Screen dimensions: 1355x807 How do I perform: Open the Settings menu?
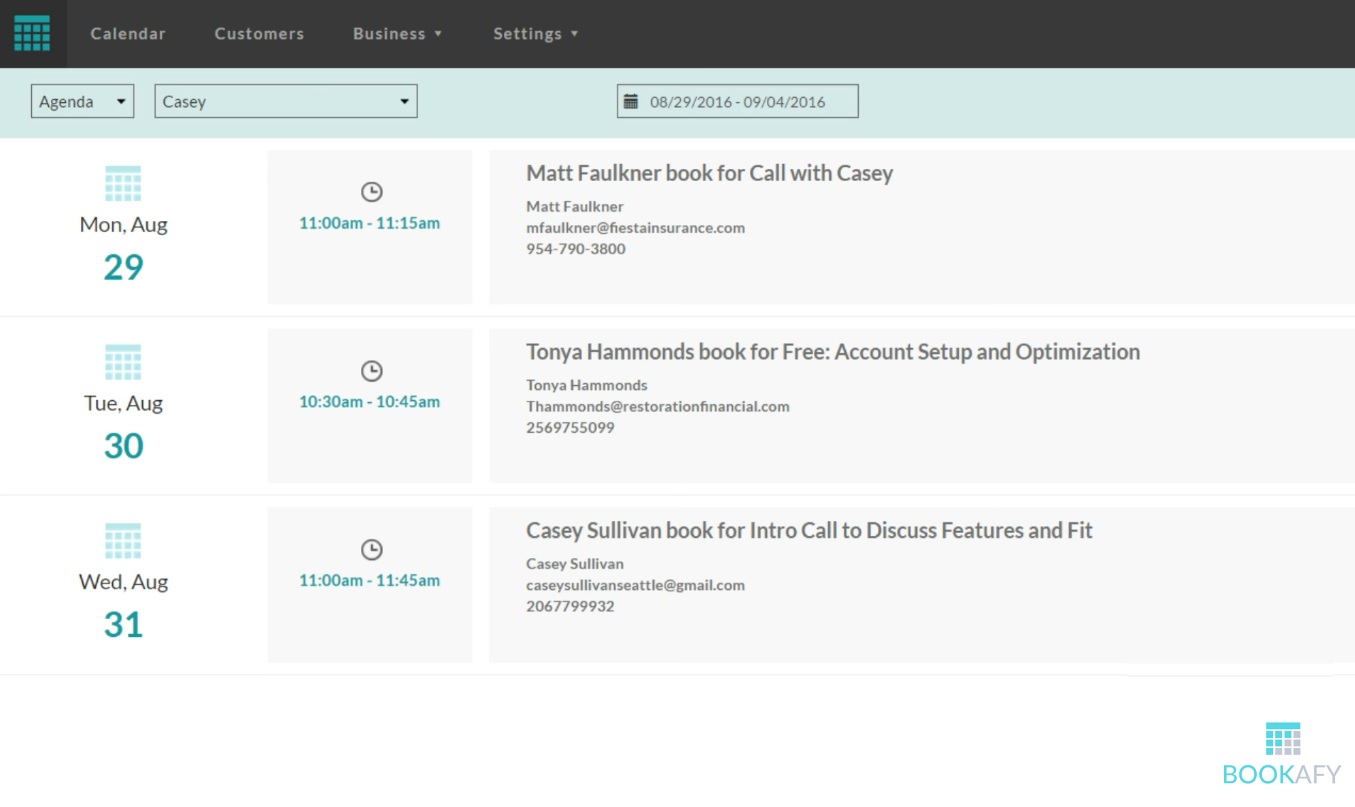point(535,34)
